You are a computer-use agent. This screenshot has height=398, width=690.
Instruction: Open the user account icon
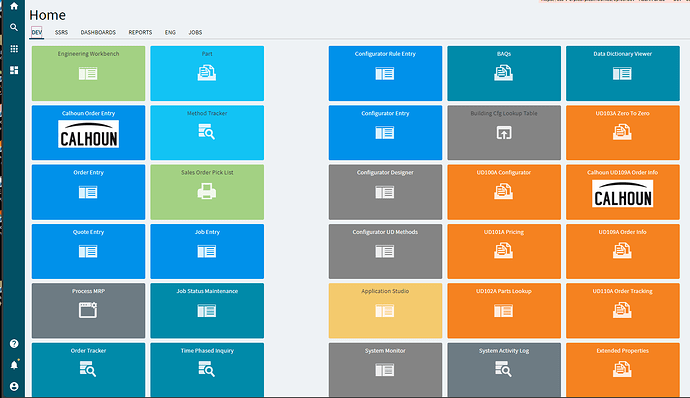pos(14,387)
